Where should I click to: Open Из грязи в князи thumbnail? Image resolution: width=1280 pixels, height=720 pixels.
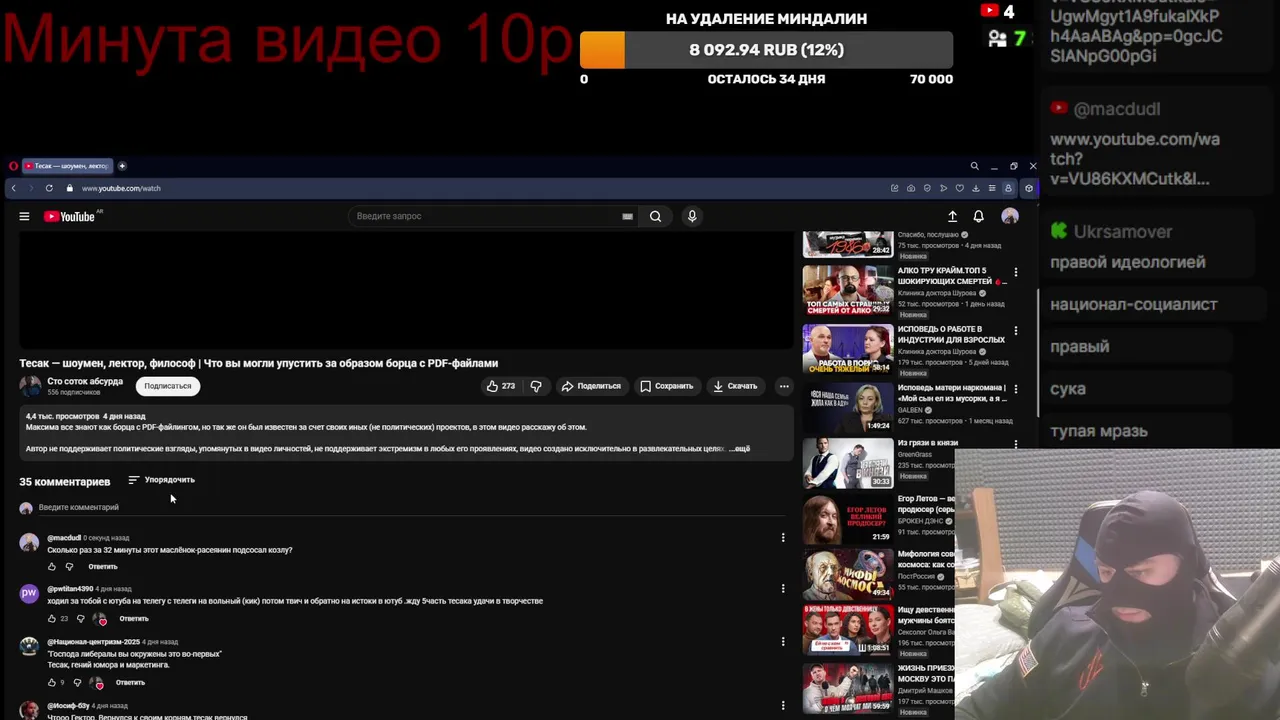coord(848,463)
